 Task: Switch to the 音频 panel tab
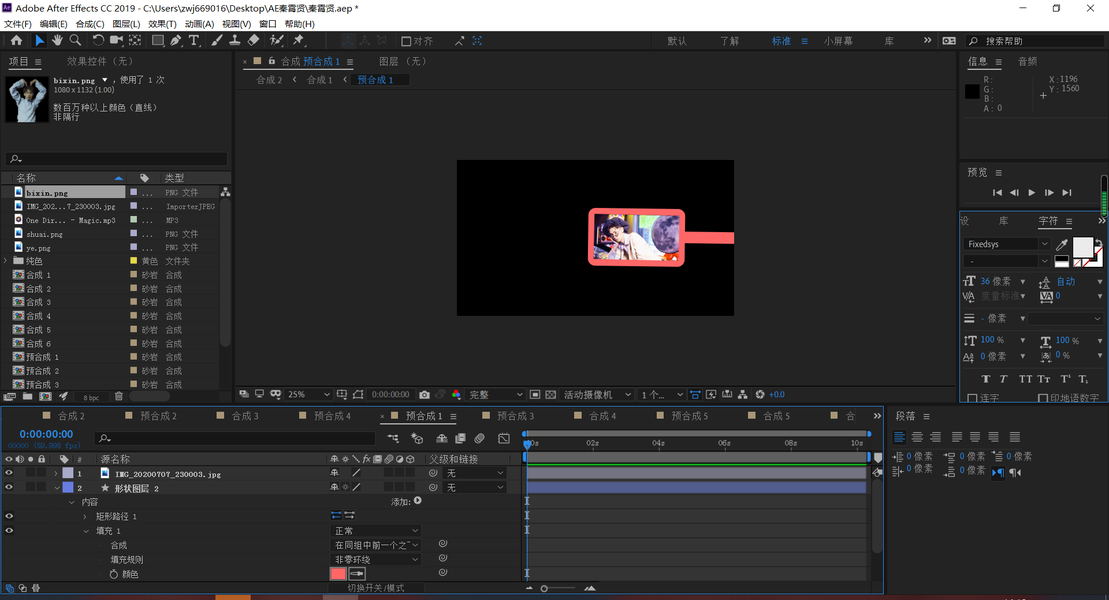click(1028, 62)
